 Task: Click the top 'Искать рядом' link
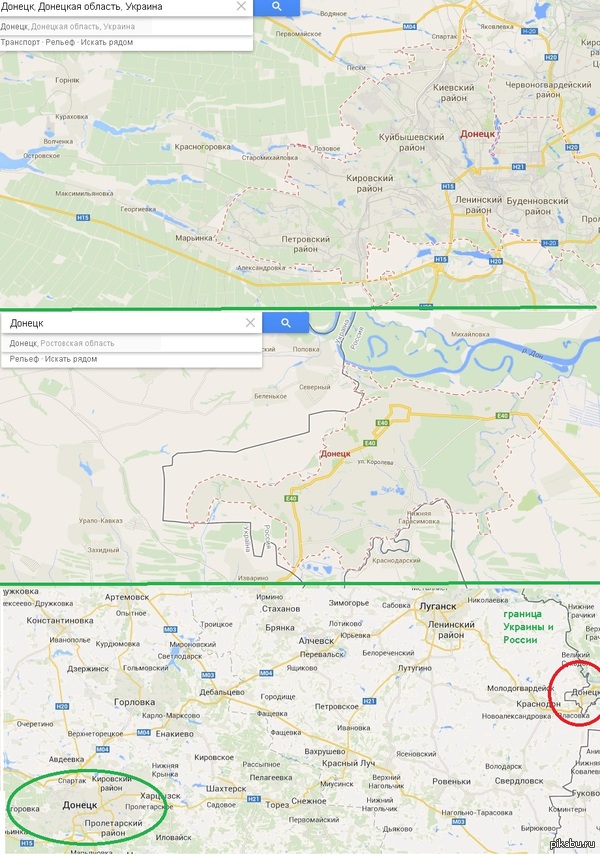click(x=107, y=42)
